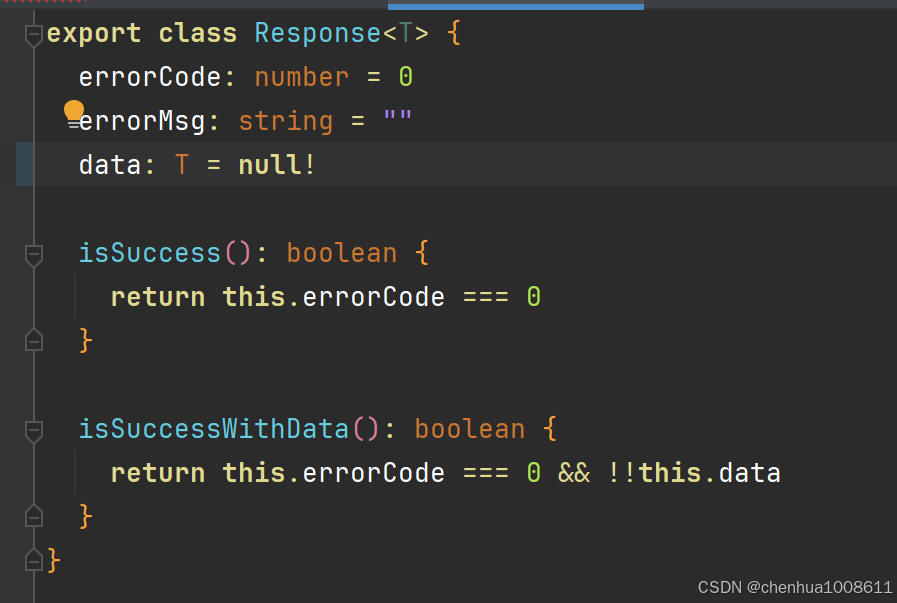Place cursor on the Response class name

click(317, 33)
